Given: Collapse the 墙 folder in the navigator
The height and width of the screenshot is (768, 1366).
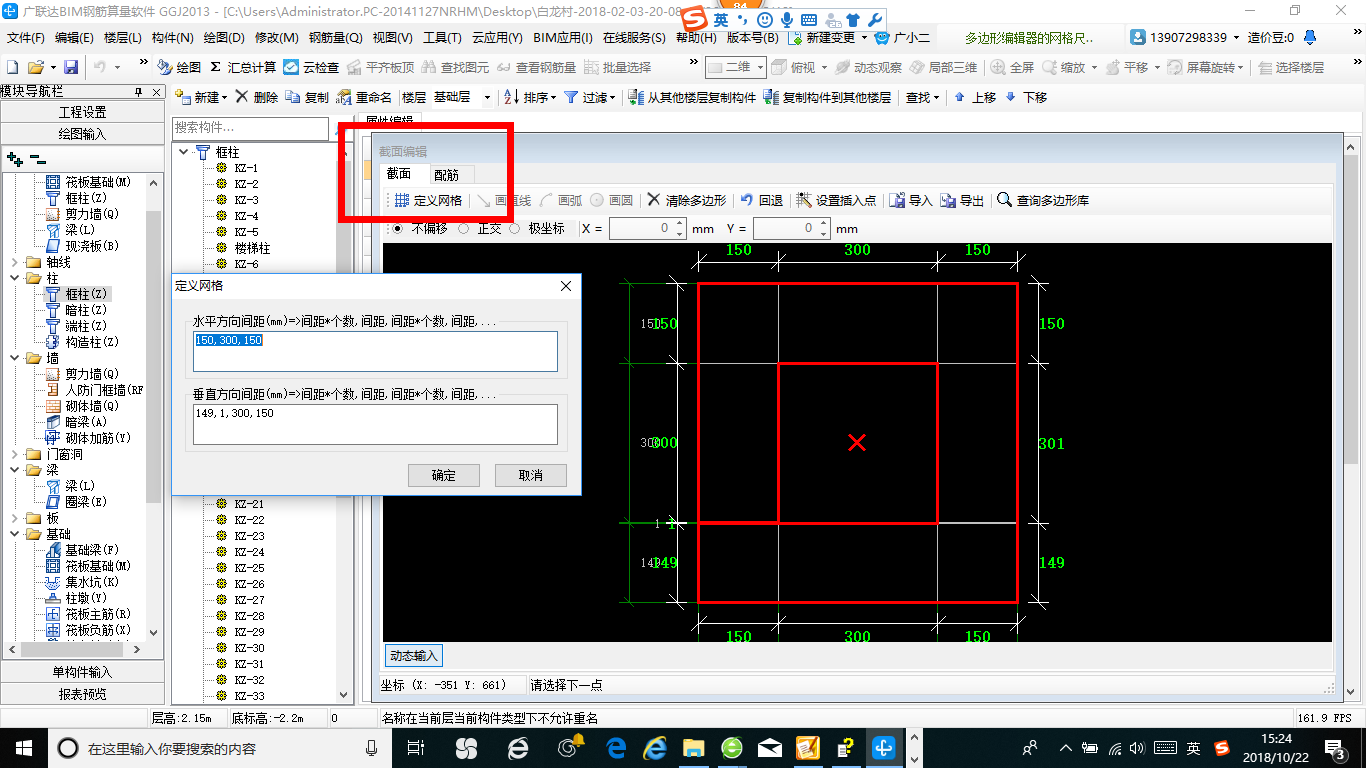Looking at the screenshot, I should click(x=14, y=358).
